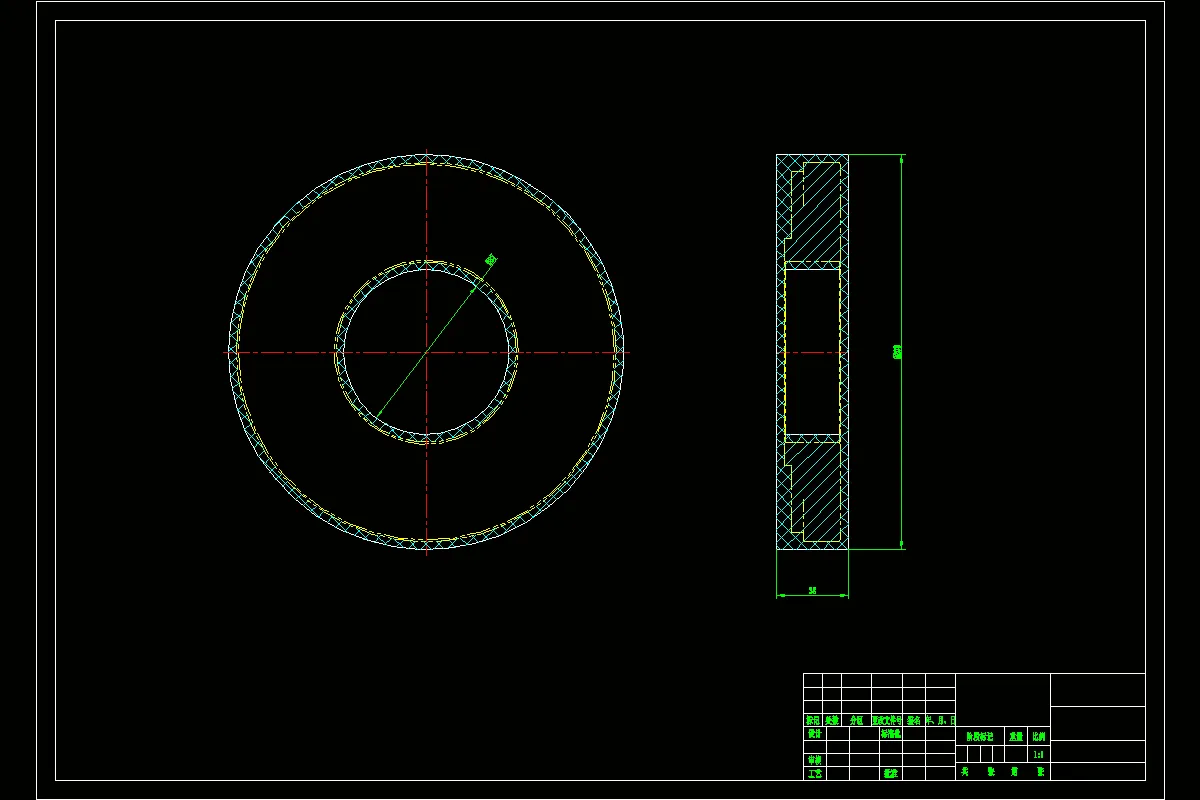This screenshot has height=800, width=1200.
Task: Click the 审核 label in title block
Action: 815,759
